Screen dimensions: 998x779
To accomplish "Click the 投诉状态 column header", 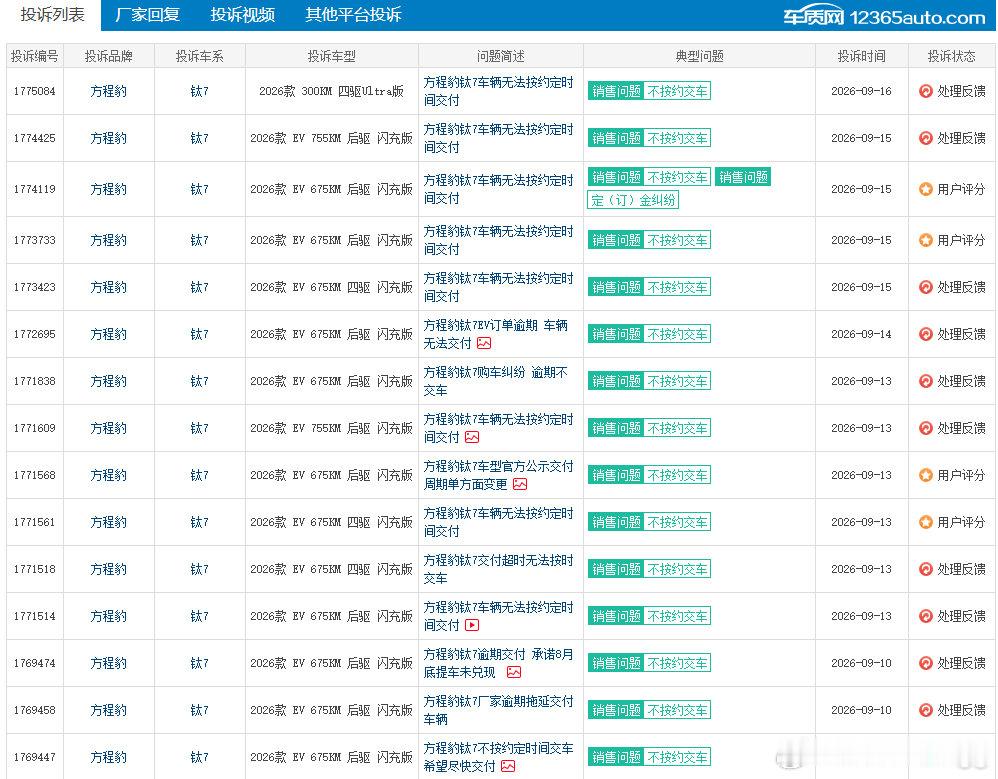I will pos(952,57).
